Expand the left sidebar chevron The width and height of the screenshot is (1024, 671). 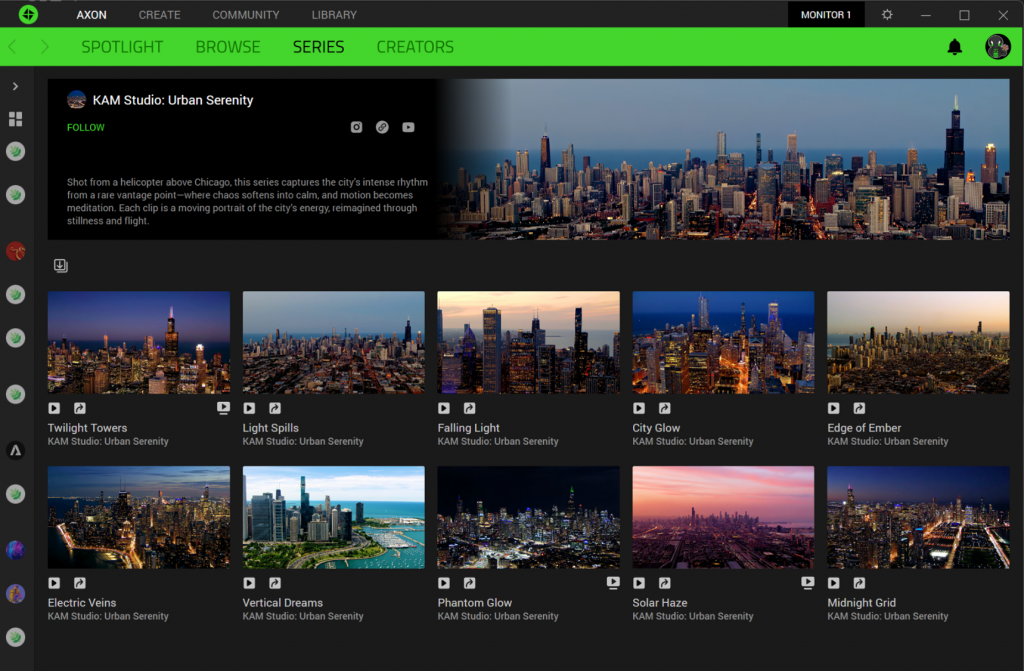15,86
